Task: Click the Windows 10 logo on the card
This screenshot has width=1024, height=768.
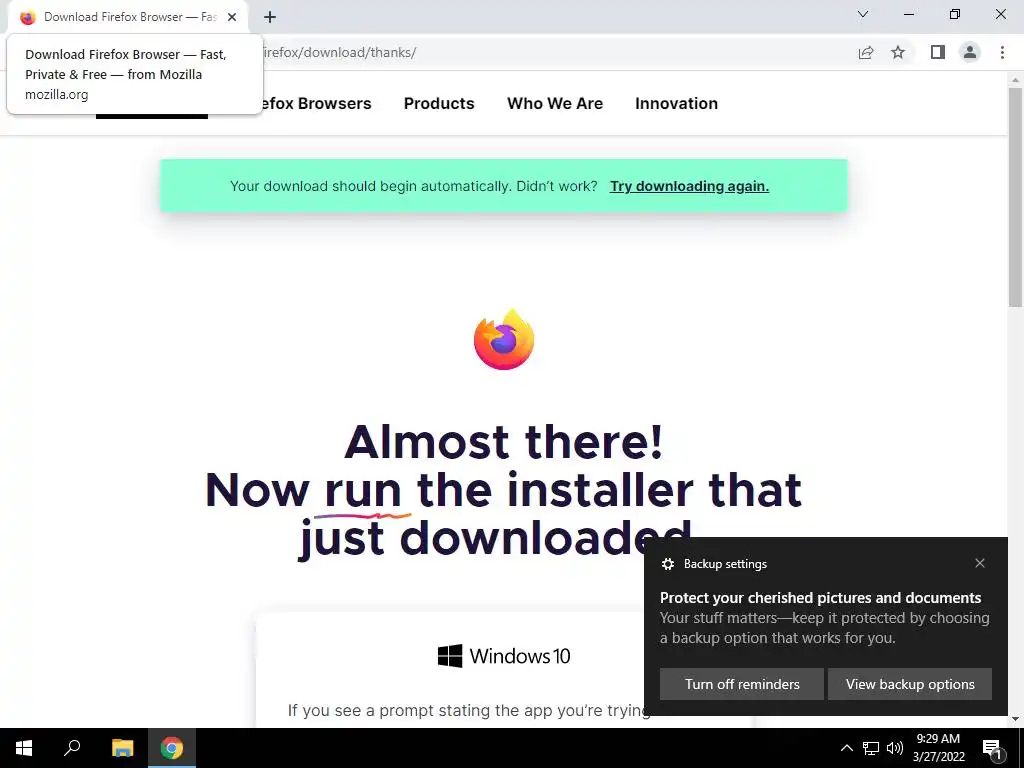Action: [x=504, y=656]
